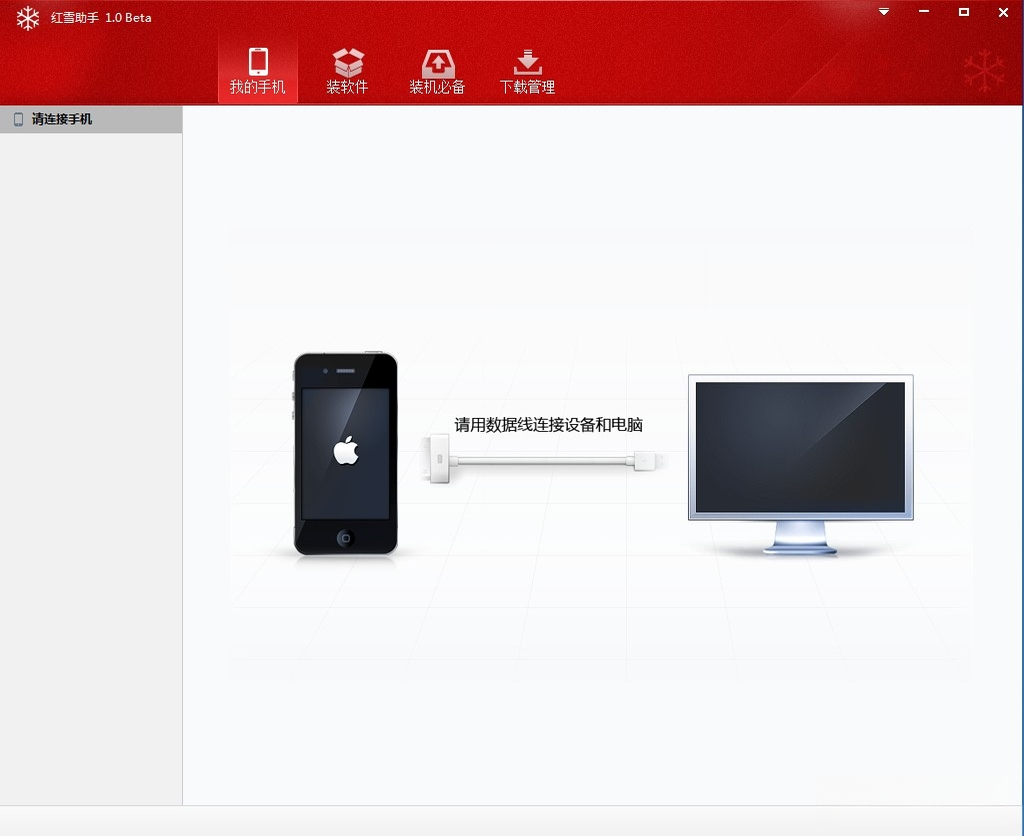Viewport: 1024px width, 836px height.
Task: Click the computer monitor illustration
Action: coord(801,465)
